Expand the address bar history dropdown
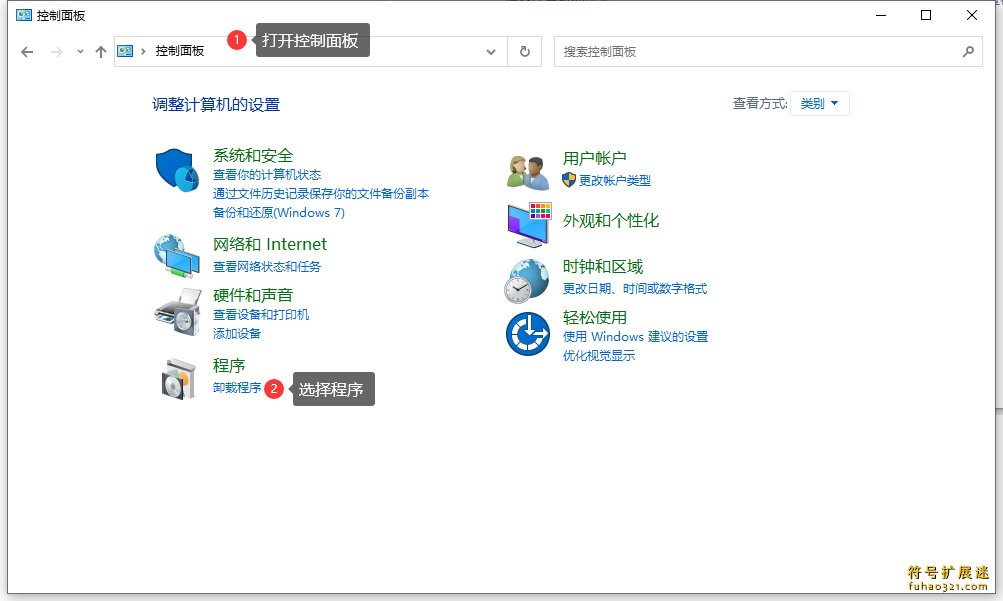The image size is (1003, 601). (x=490, y=51)
